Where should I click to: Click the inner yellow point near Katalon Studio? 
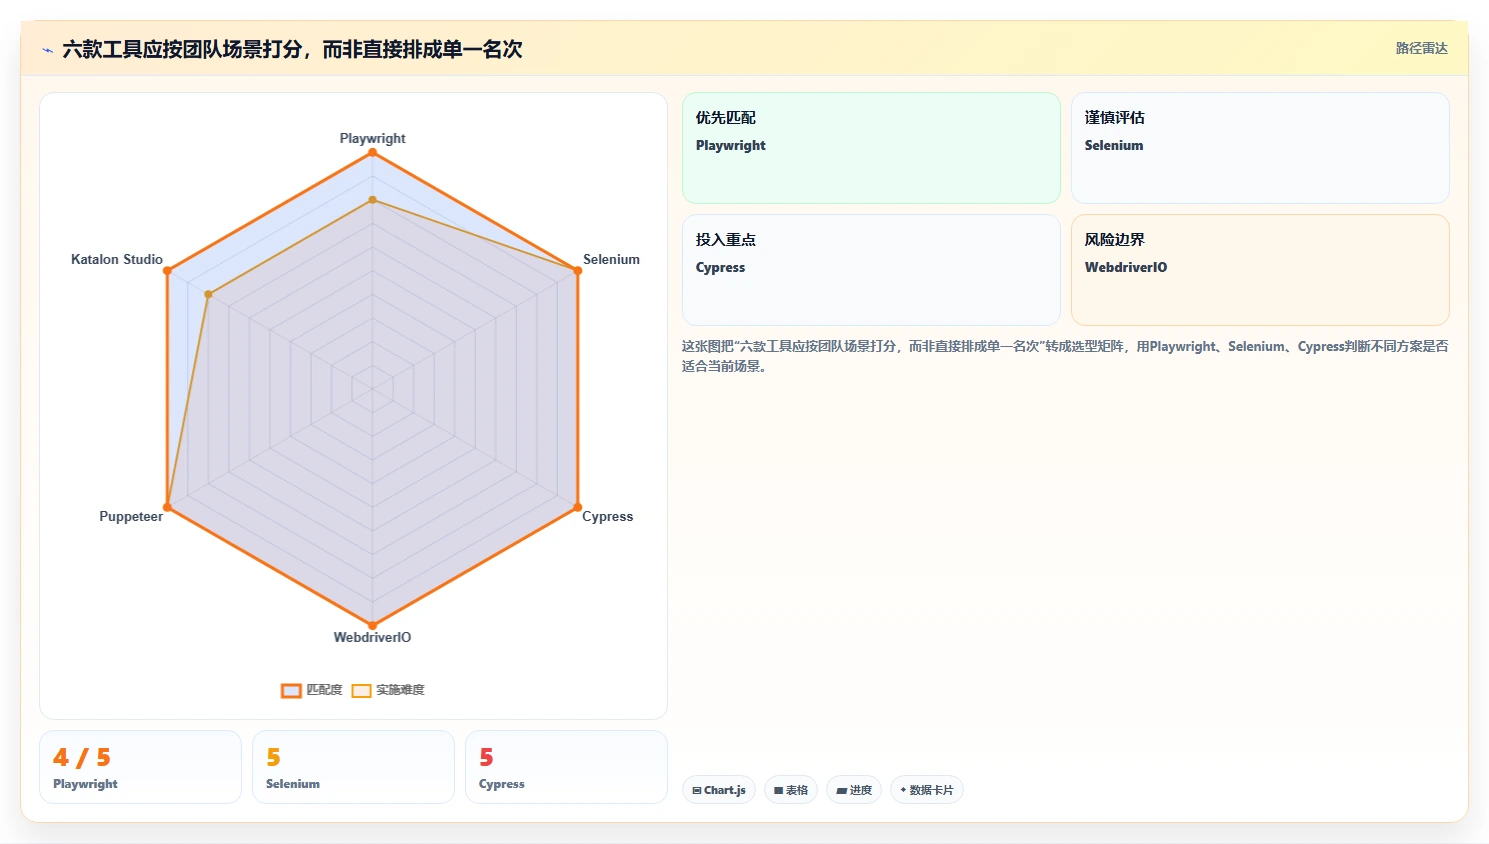point(208,294)
